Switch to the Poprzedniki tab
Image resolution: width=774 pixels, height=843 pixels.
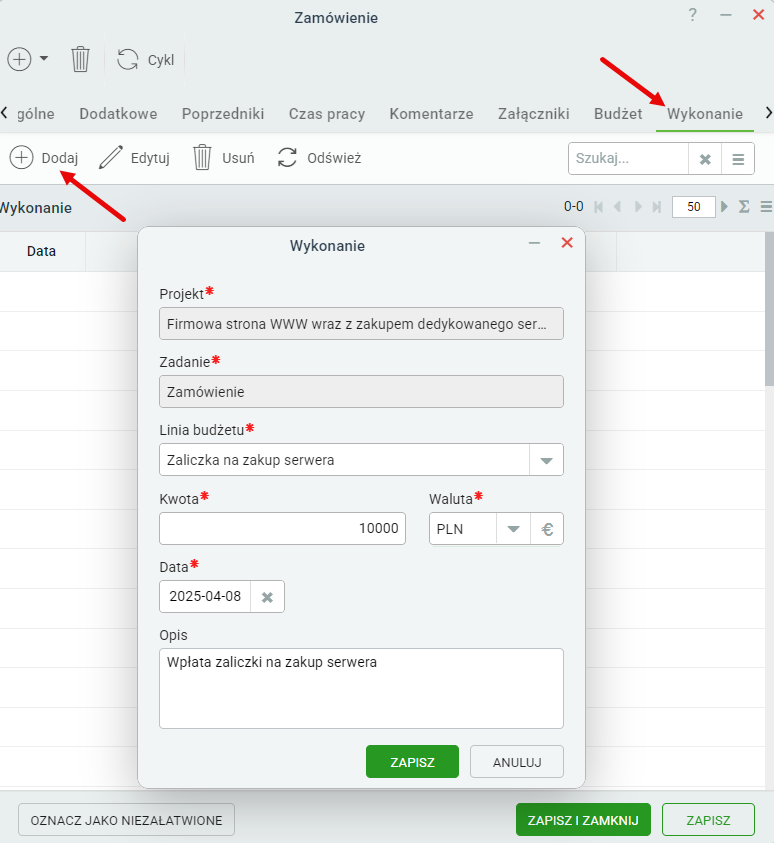click(x=223, y=114)
